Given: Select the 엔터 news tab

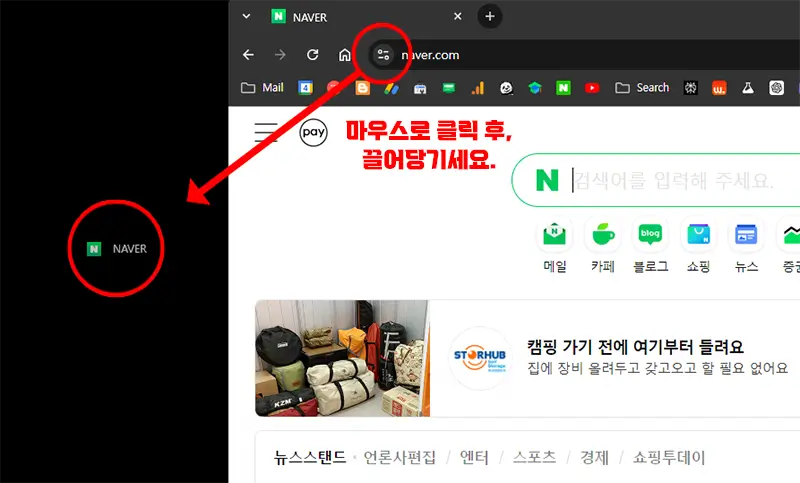Looking at the screenshot, I should point(474,457).
